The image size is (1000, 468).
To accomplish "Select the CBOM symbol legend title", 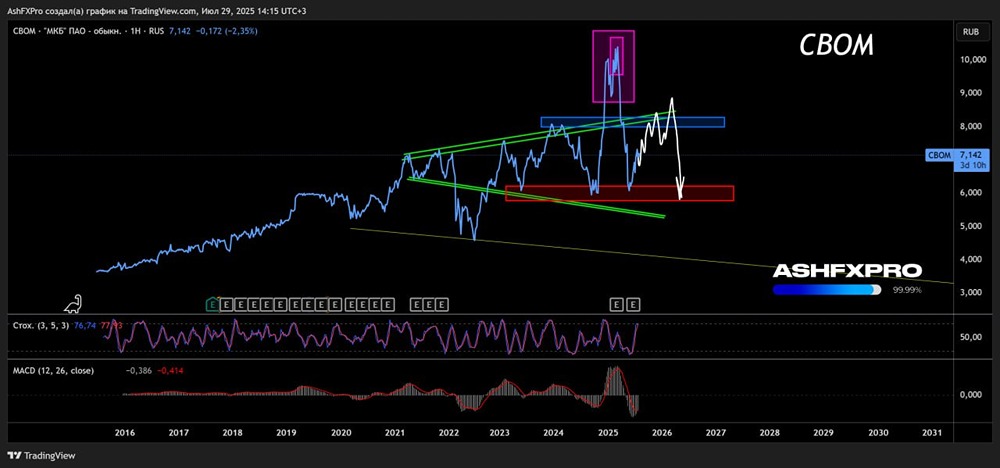I will coord(87,31).
